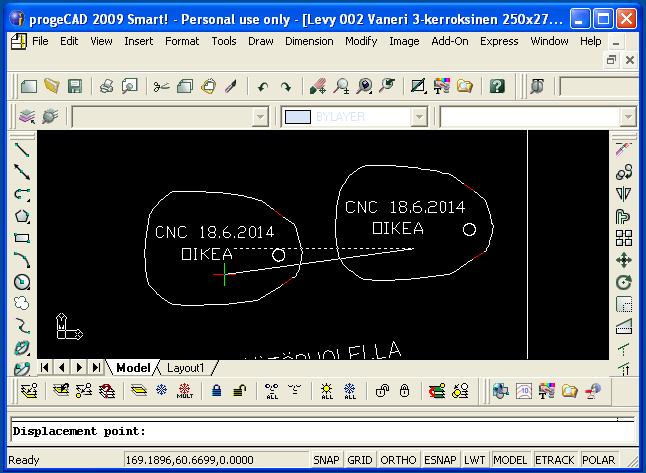Open Help with the question mark icon
This screenshot has height=473, width=646.
(497, 87)
